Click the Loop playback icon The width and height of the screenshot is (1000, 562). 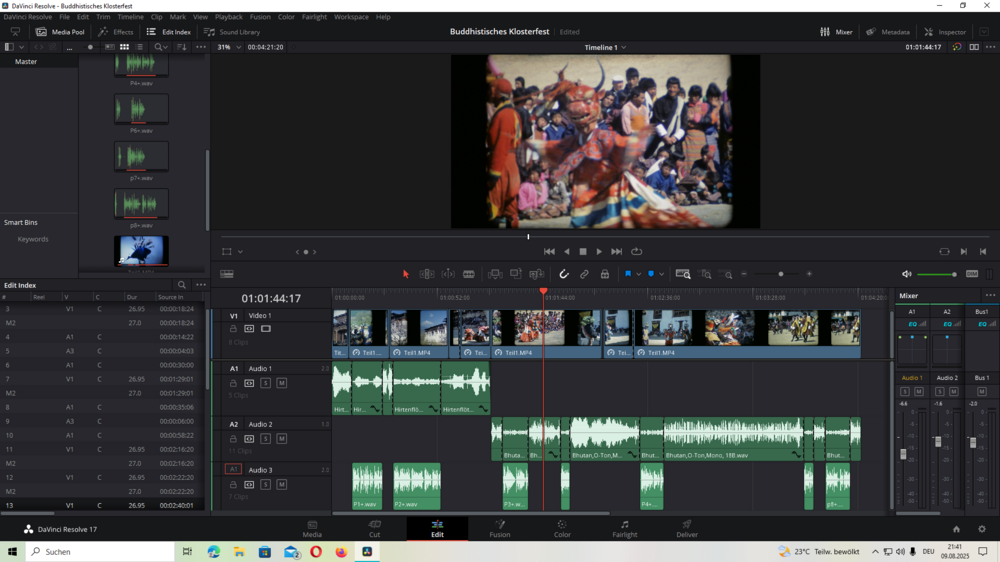(x=636, y=252)
